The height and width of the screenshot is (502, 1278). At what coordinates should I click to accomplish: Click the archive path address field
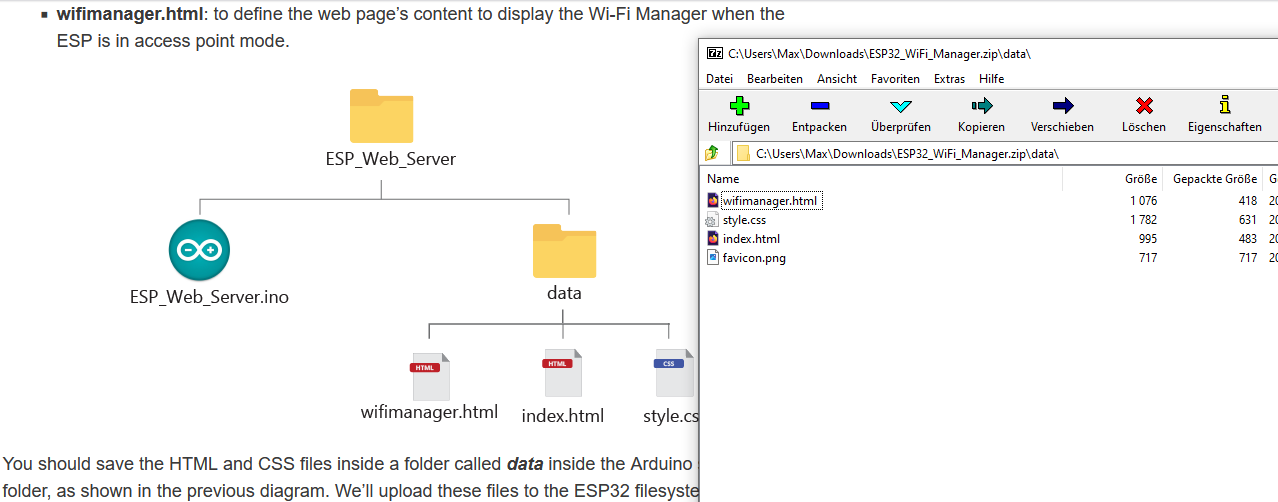1000,153
